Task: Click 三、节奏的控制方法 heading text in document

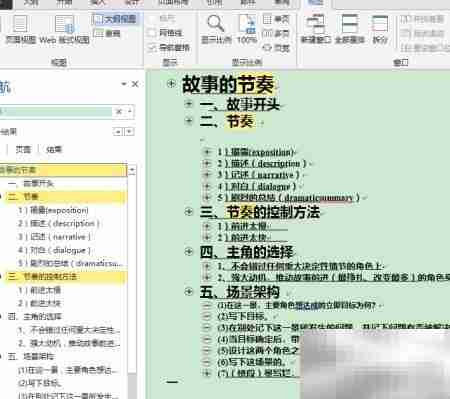Action: click(x=260, y=212)
